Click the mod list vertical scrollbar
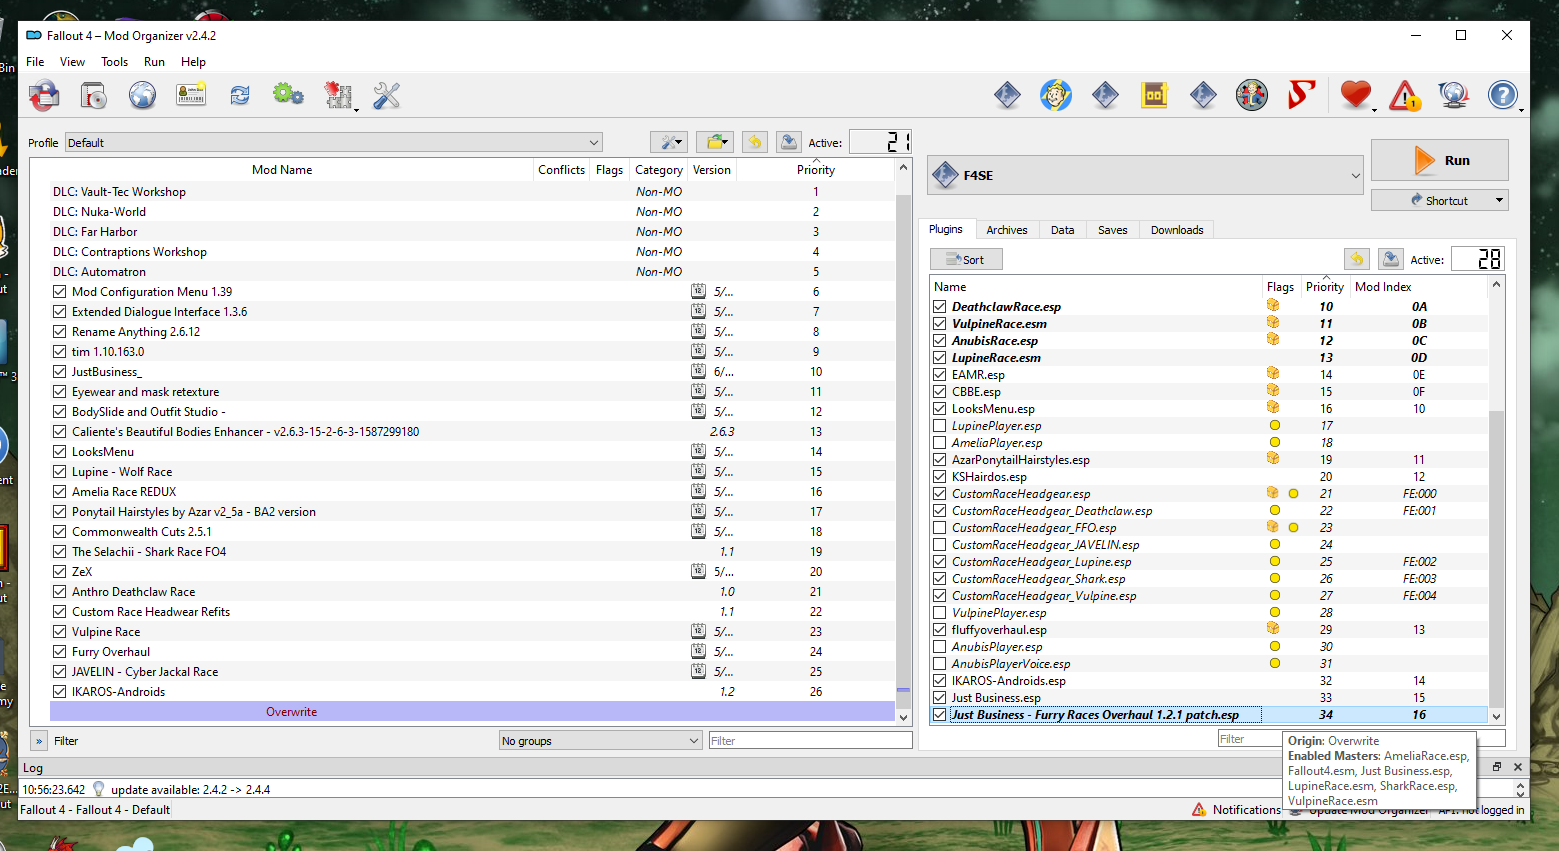 [x=903, y=440]
